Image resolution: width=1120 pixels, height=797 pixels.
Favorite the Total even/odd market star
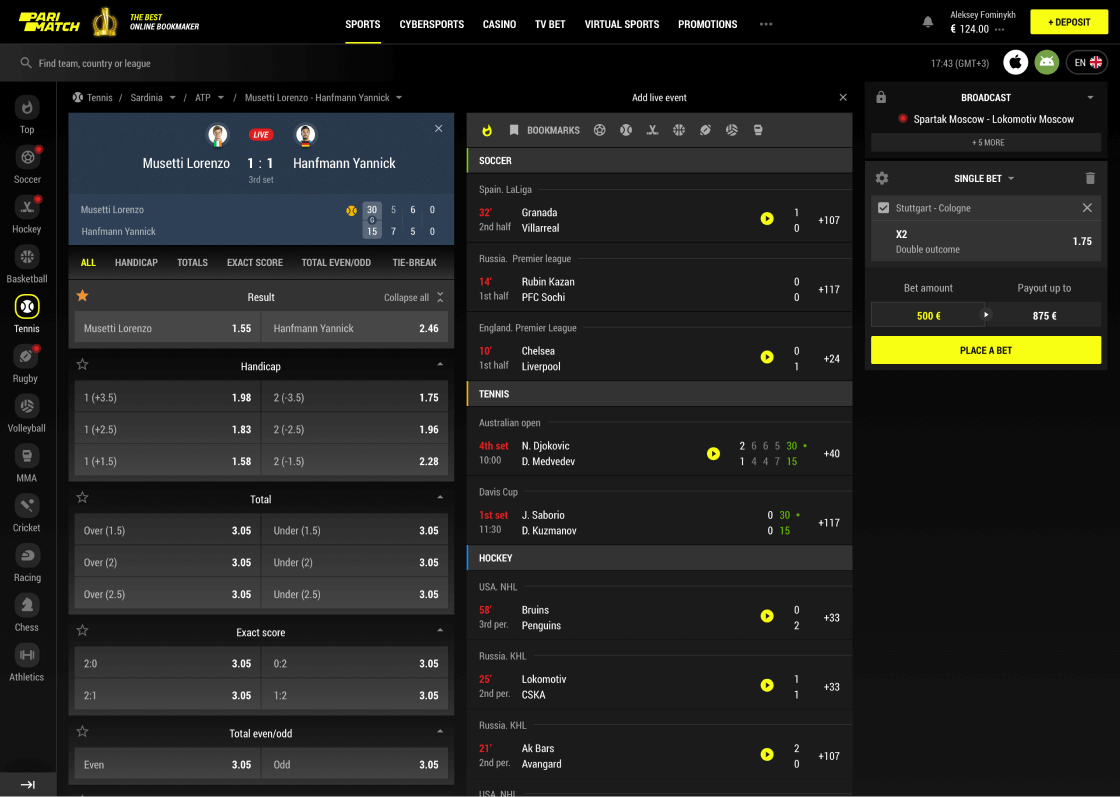(83, 731)
